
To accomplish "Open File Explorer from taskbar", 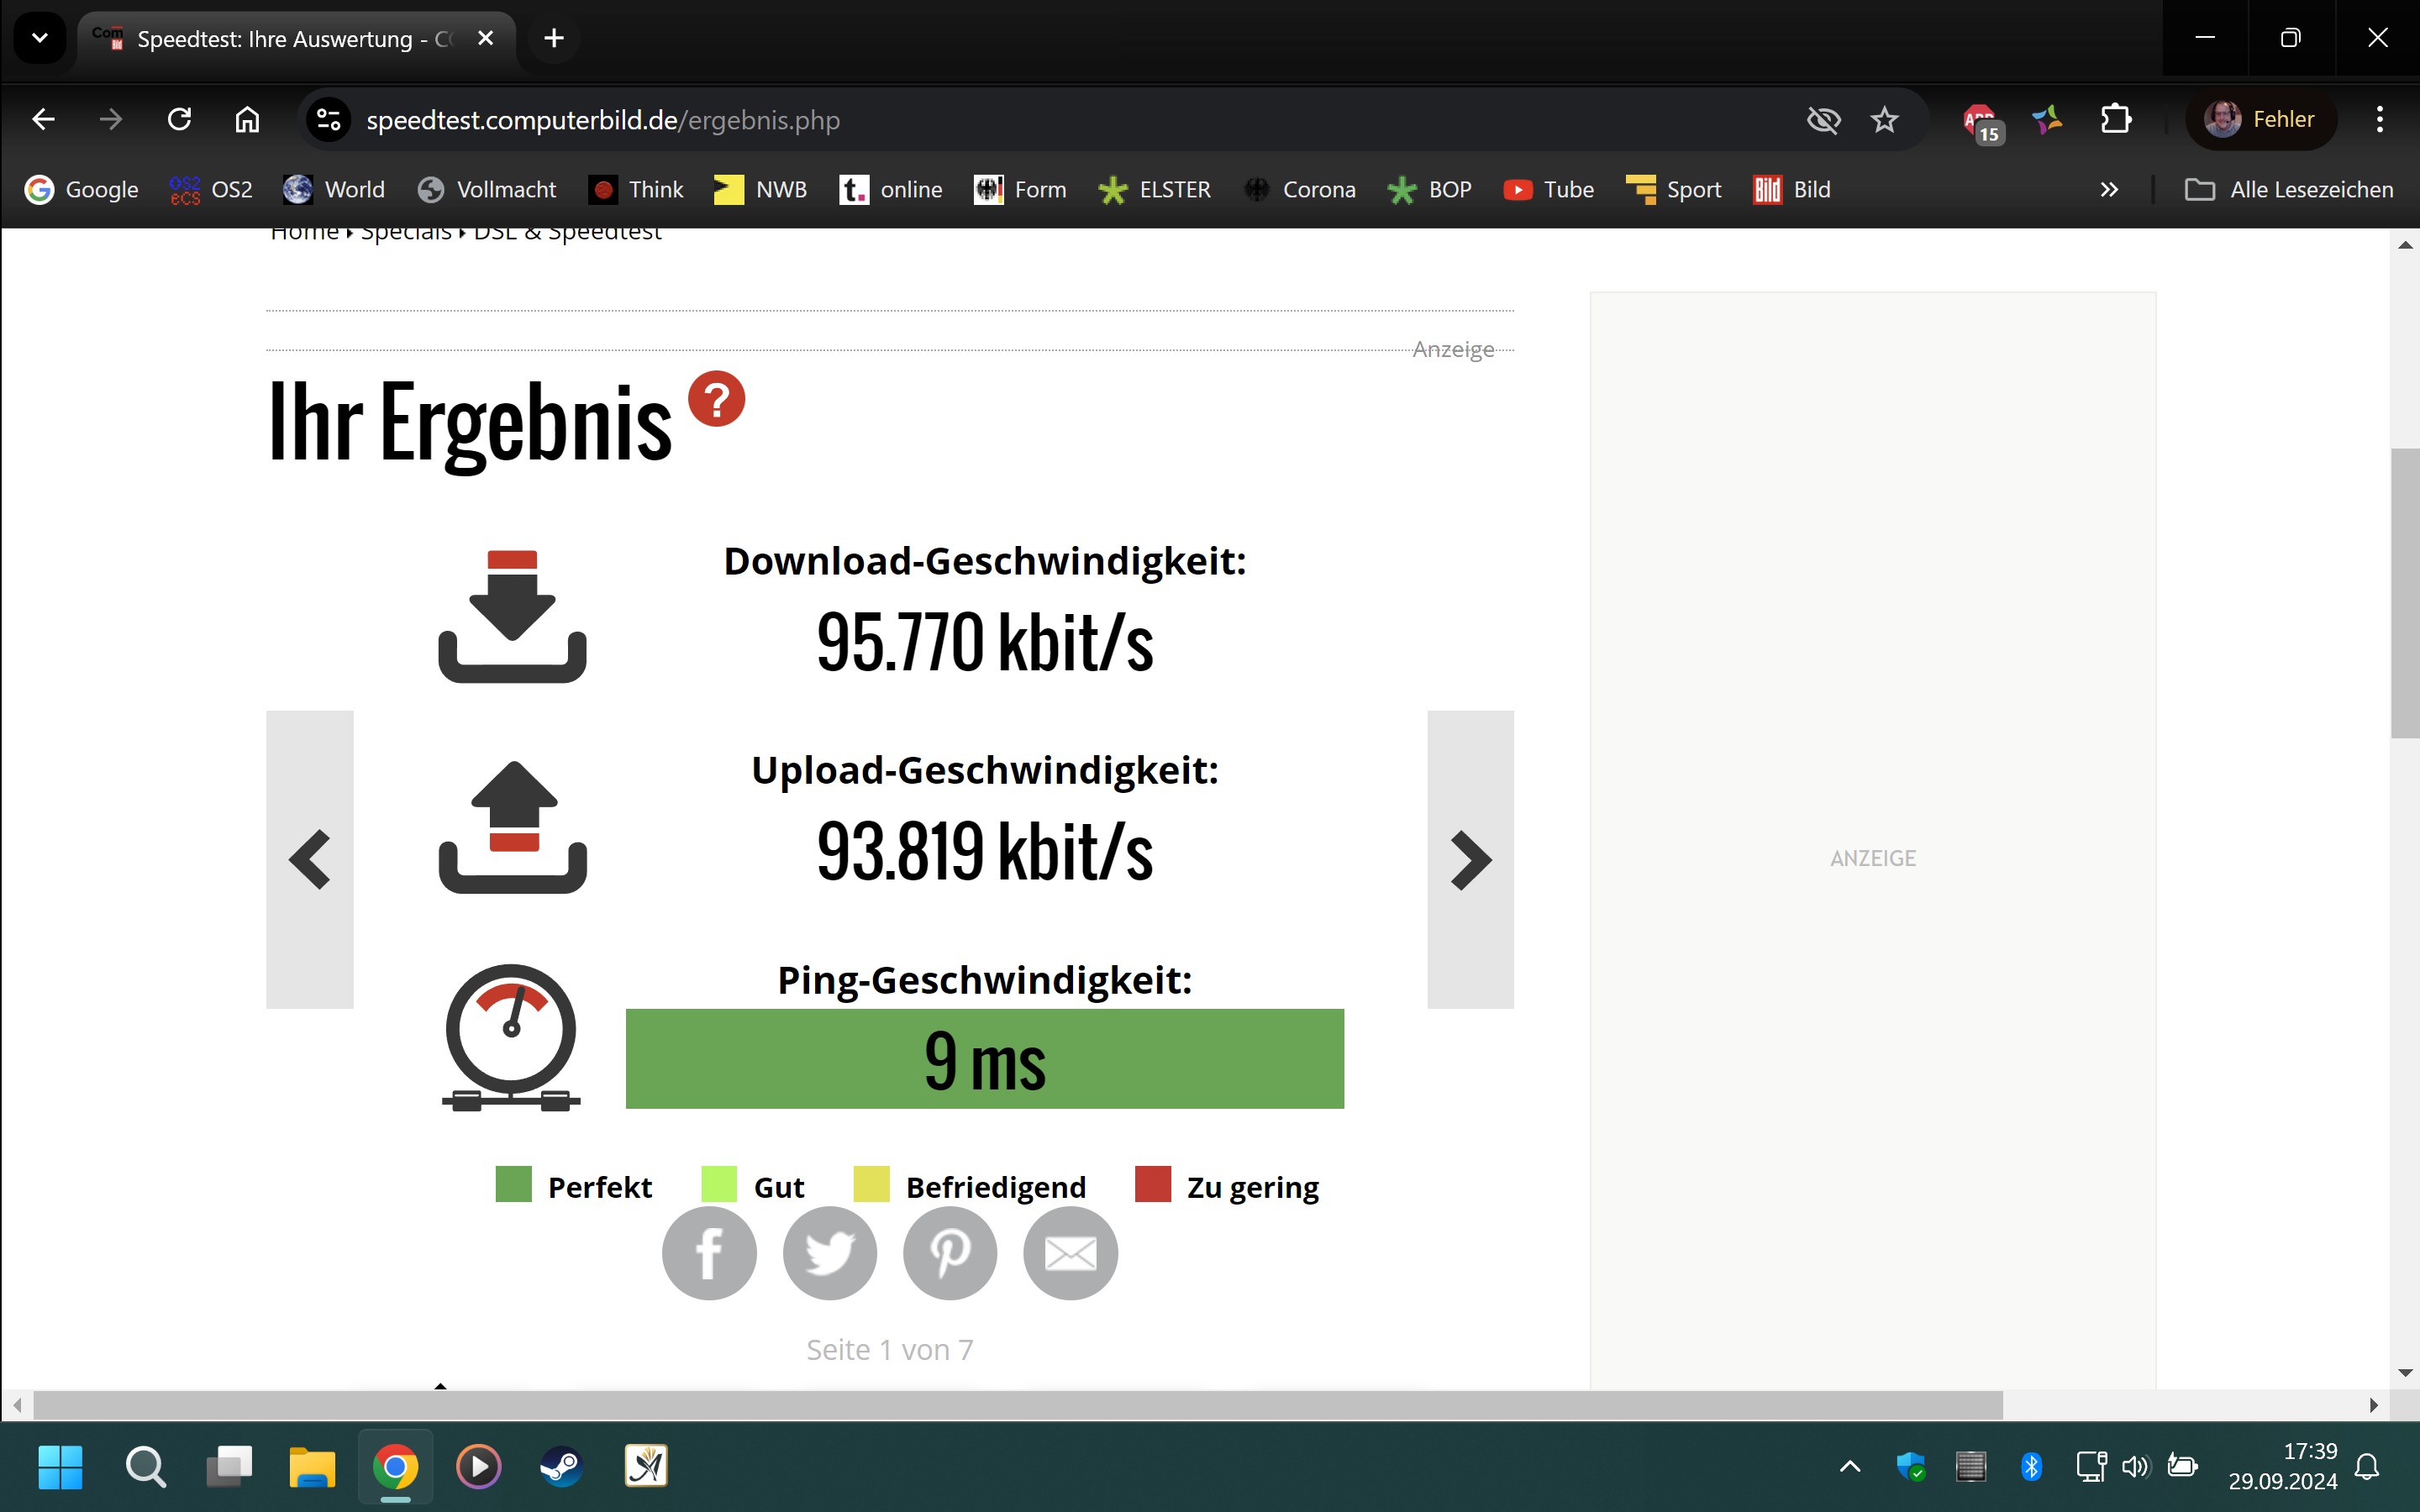I will pyautogui.click(x=312, y=1467).
